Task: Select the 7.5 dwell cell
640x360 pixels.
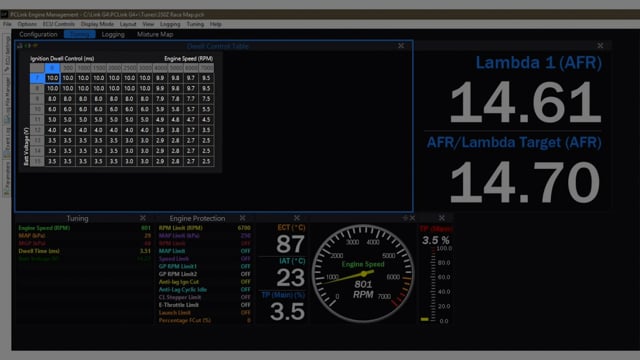Action: 207,99
